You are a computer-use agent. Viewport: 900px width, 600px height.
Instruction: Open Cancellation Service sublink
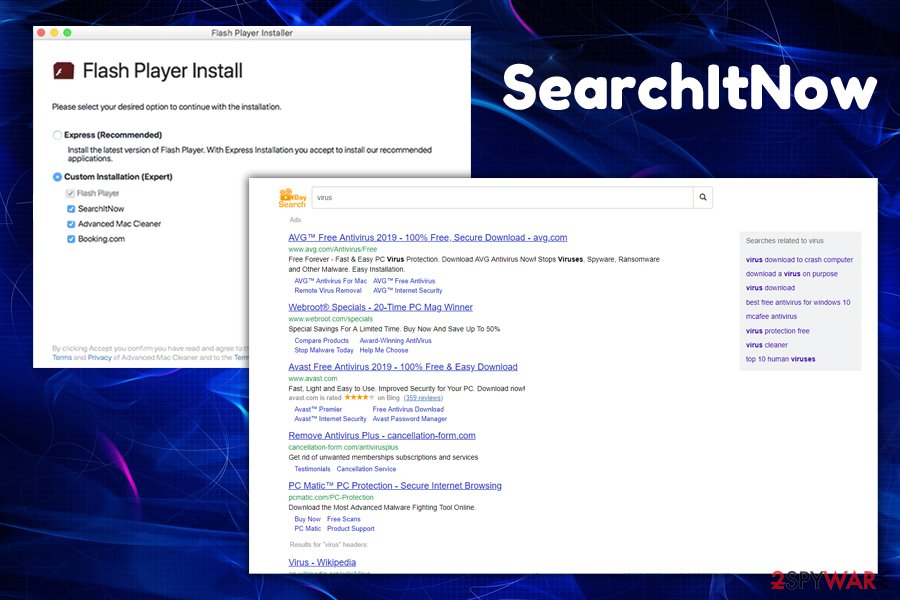pyautogui.click(x=366, y=469)
